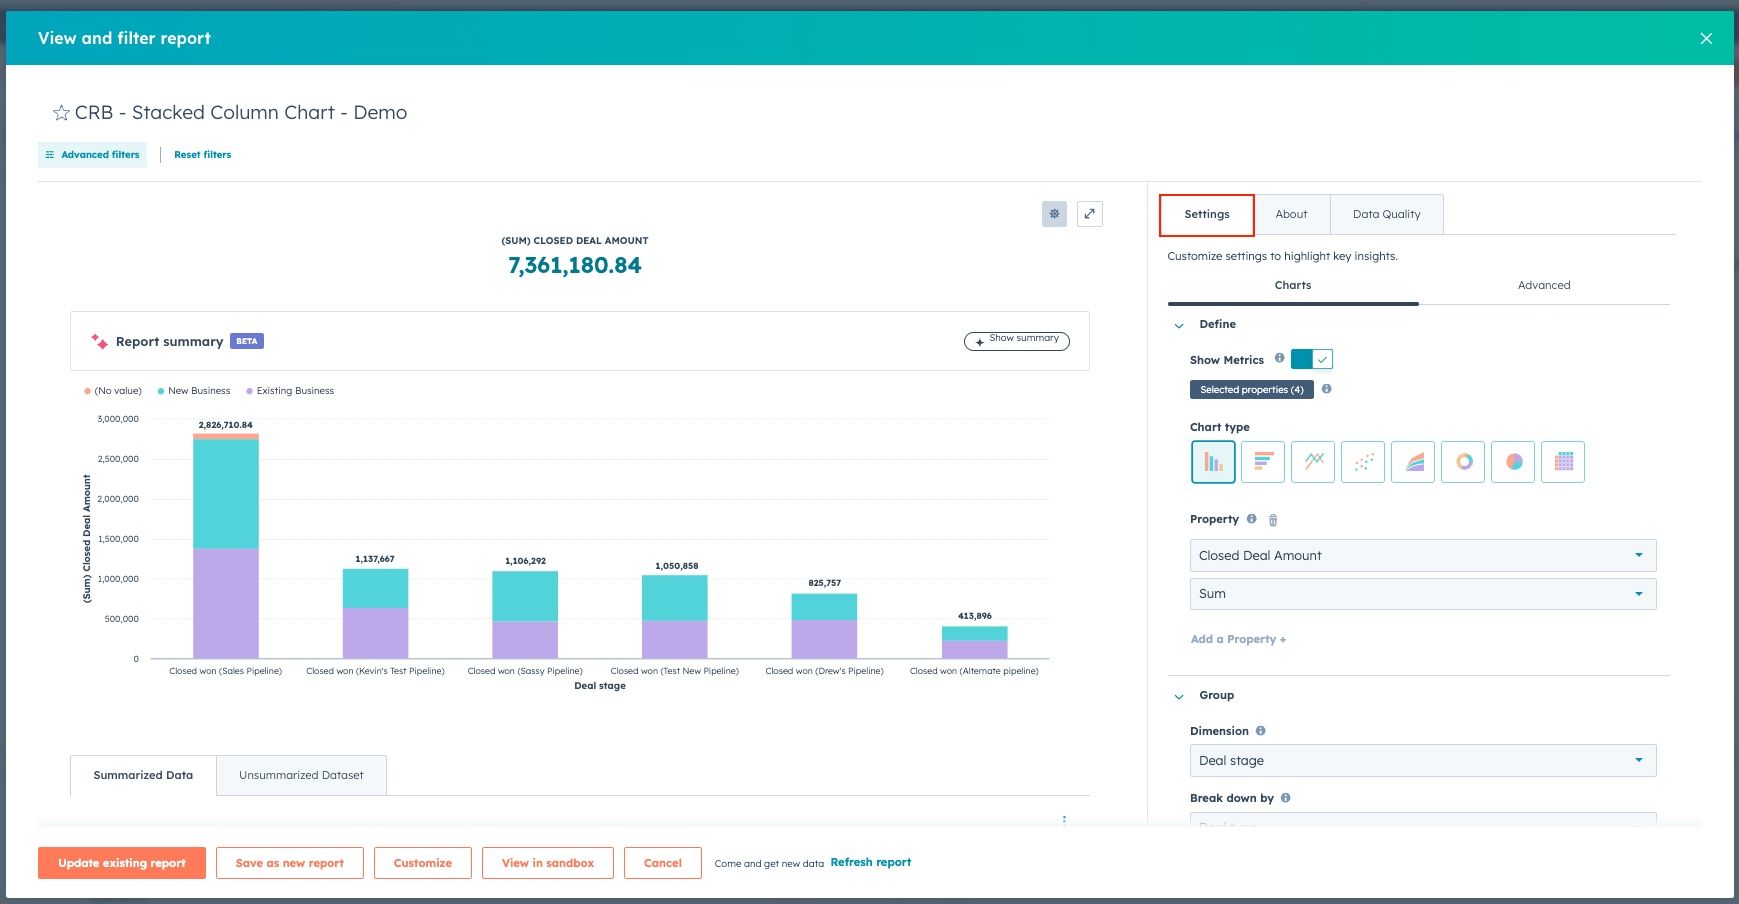The image size is (1739, 904).
Task: Select the horizontal bar chart type
Action: click(1263, 462)
